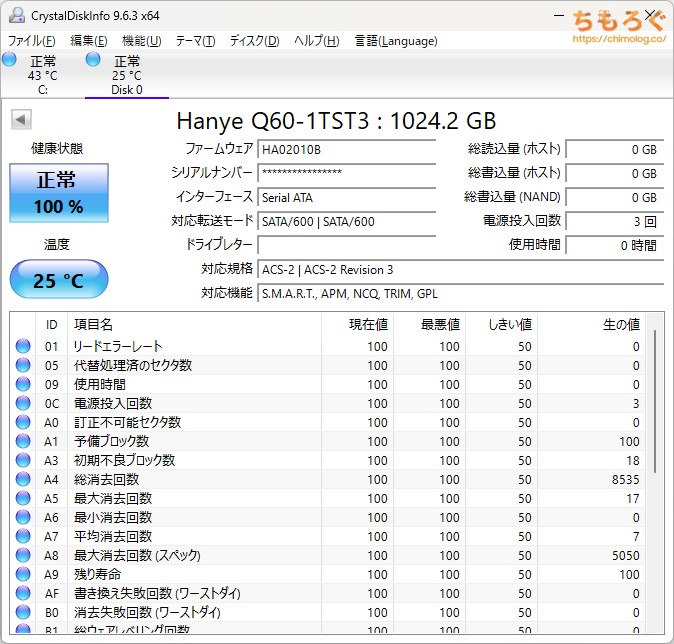
Task: Open the ヘルプ(H) menu
Action: click(317, 41)
